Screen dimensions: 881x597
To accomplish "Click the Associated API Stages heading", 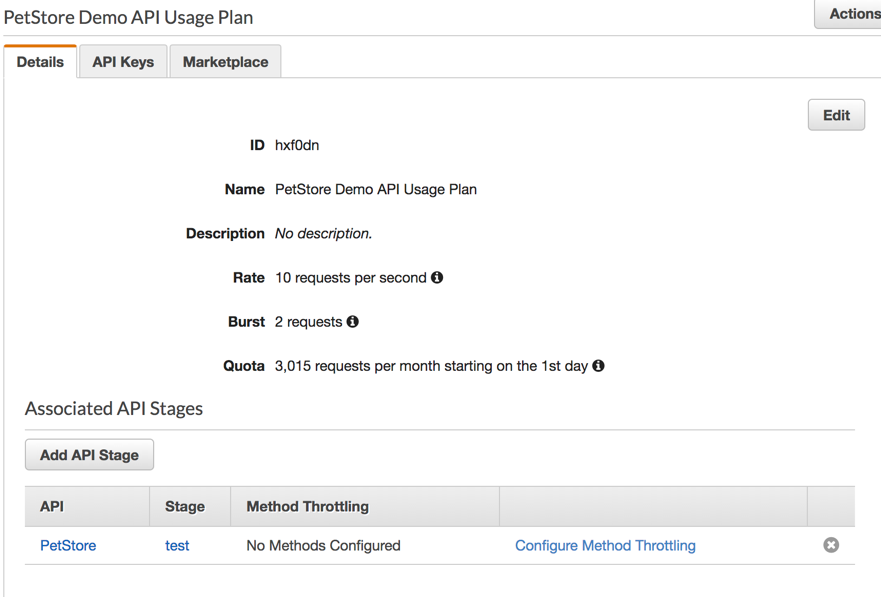I will click(x=114, y=408).
